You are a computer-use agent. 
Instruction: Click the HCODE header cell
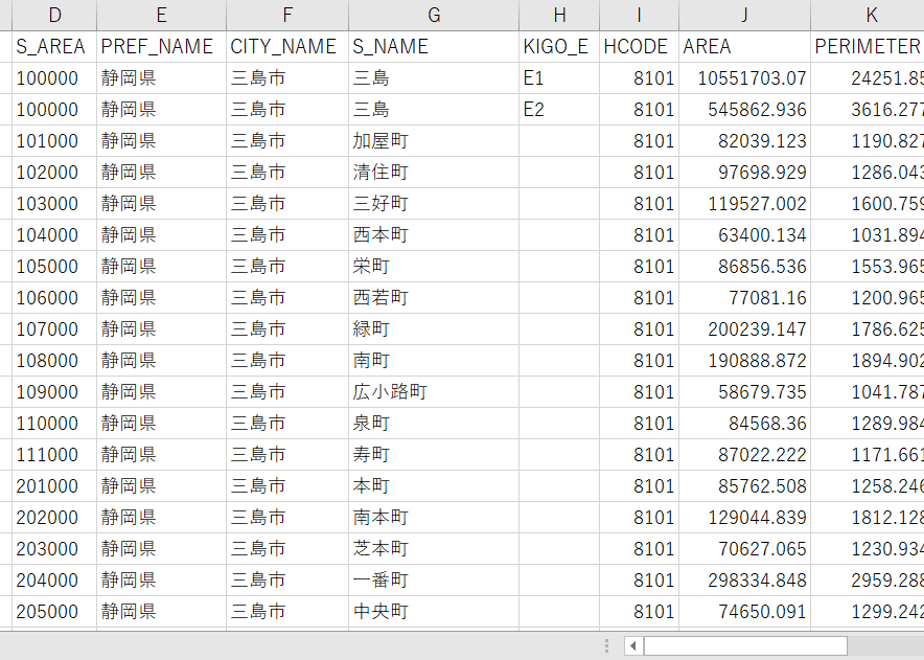pos(639,47)
